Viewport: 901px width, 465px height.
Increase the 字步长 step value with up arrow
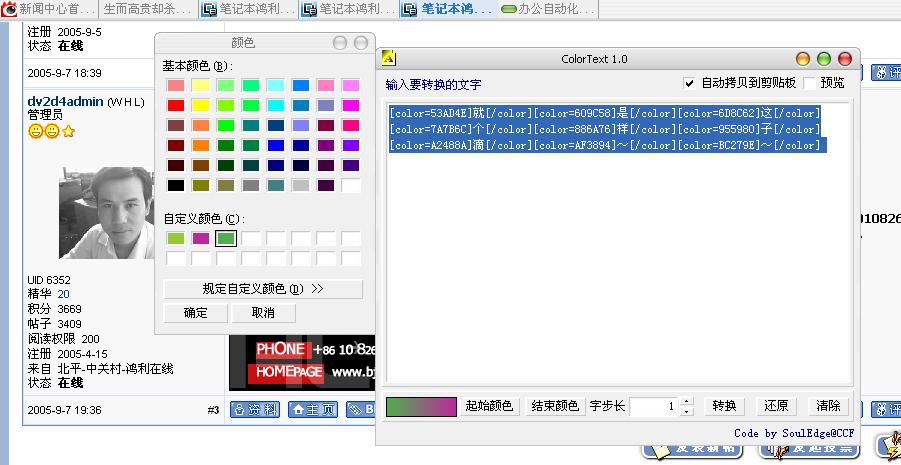tap(686, 402)
